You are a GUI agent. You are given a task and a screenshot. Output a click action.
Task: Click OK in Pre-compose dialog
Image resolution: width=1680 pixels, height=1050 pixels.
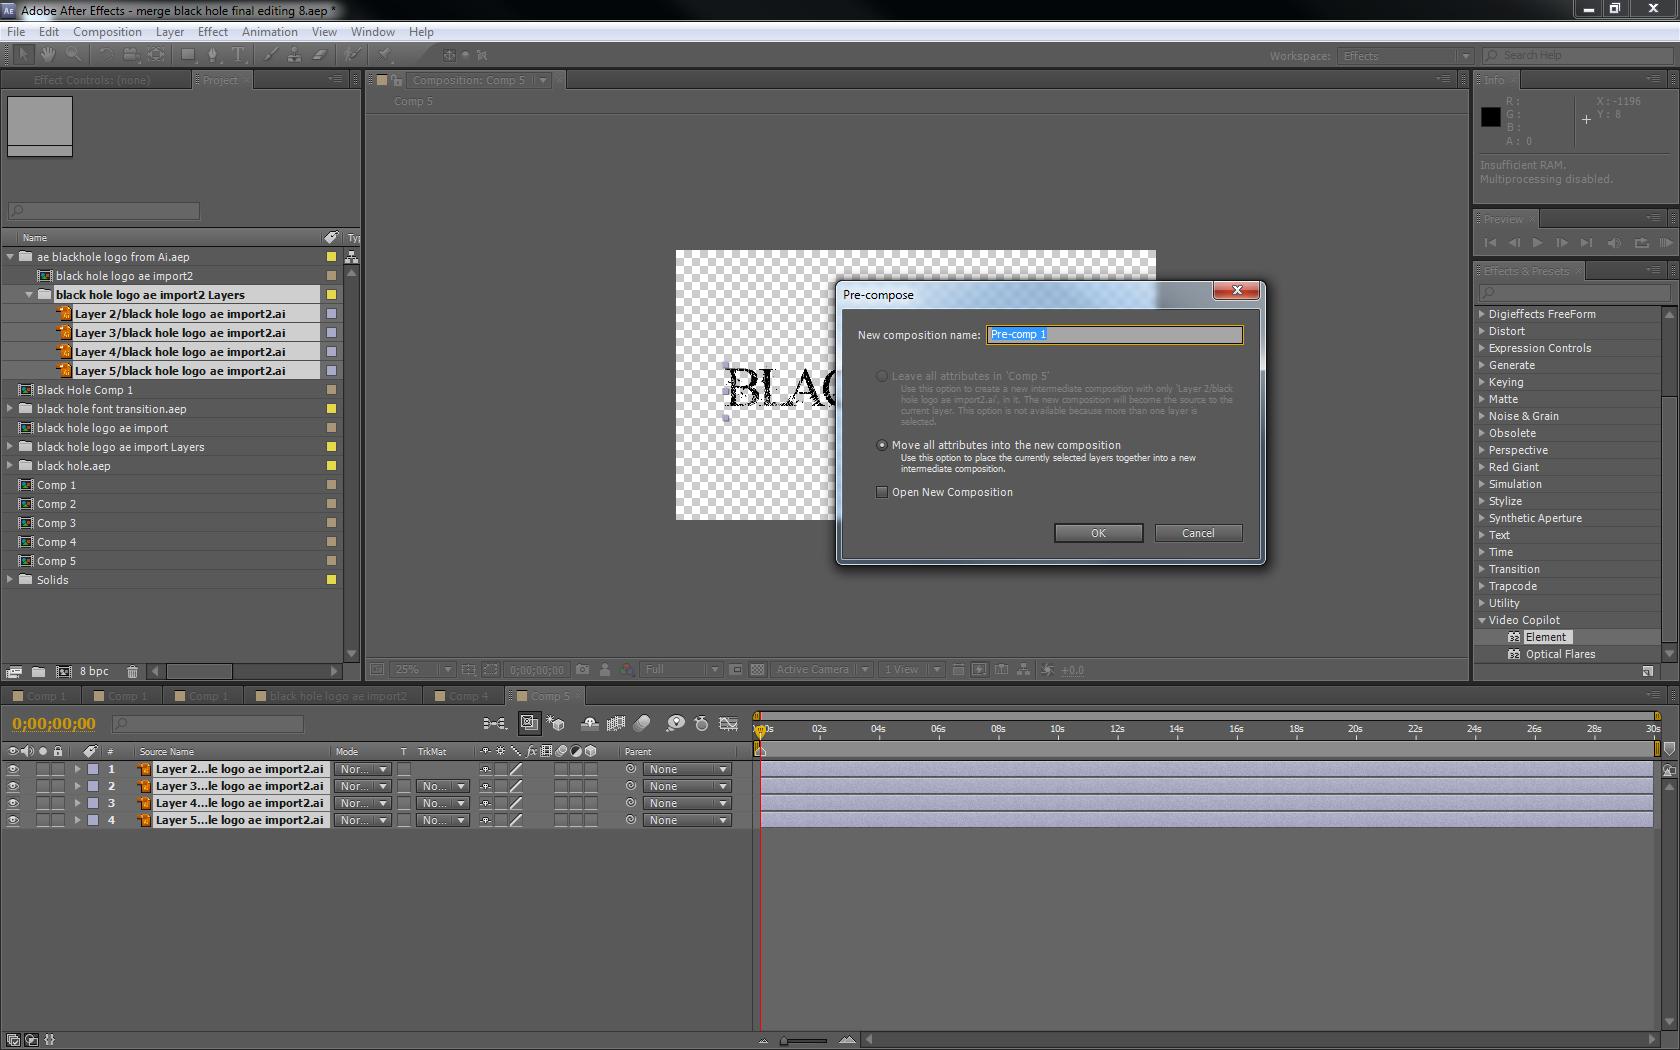pos(1098,533)
